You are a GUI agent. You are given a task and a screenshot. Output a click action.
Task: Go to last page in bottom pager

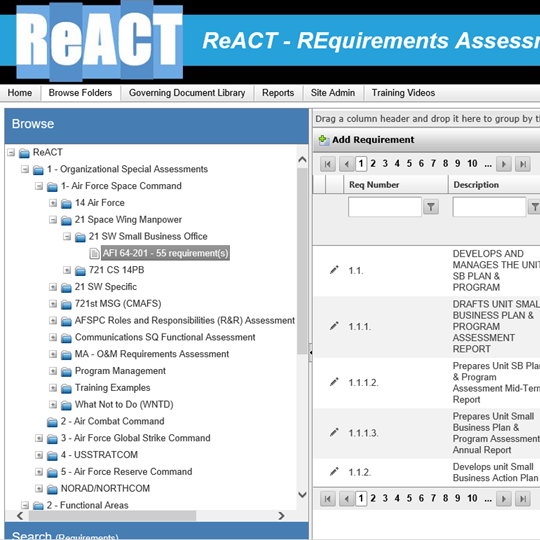tap(522, 499)
